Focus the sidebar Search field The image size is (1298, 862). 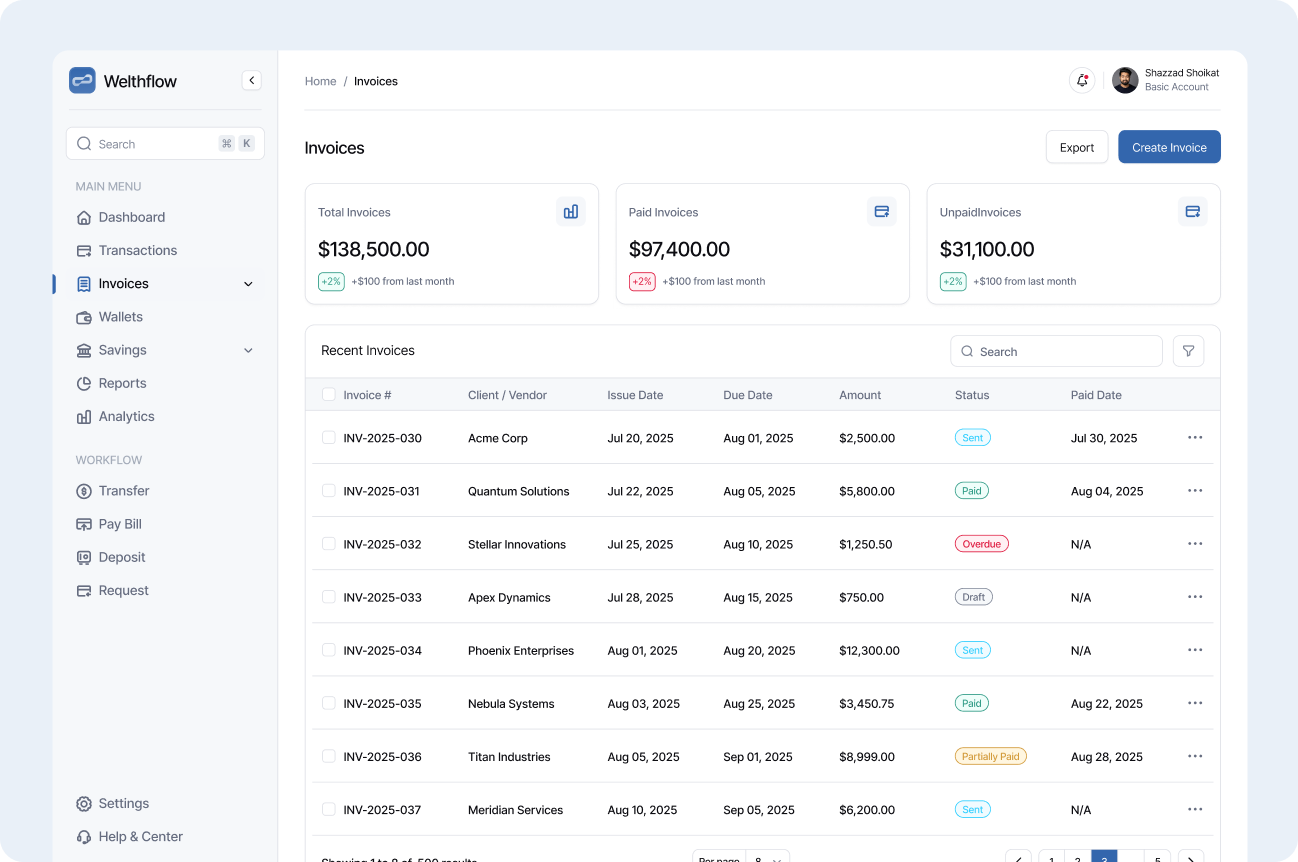(x=165, y=144)
